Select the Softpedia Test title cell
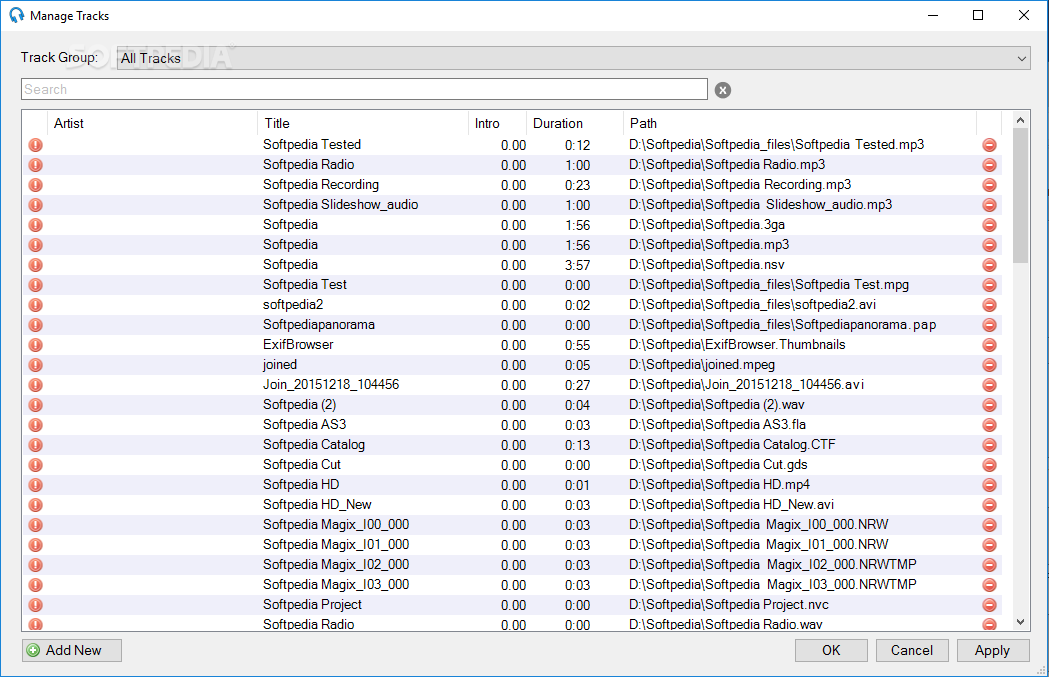Screen dimensions: 1049x677 305,285
